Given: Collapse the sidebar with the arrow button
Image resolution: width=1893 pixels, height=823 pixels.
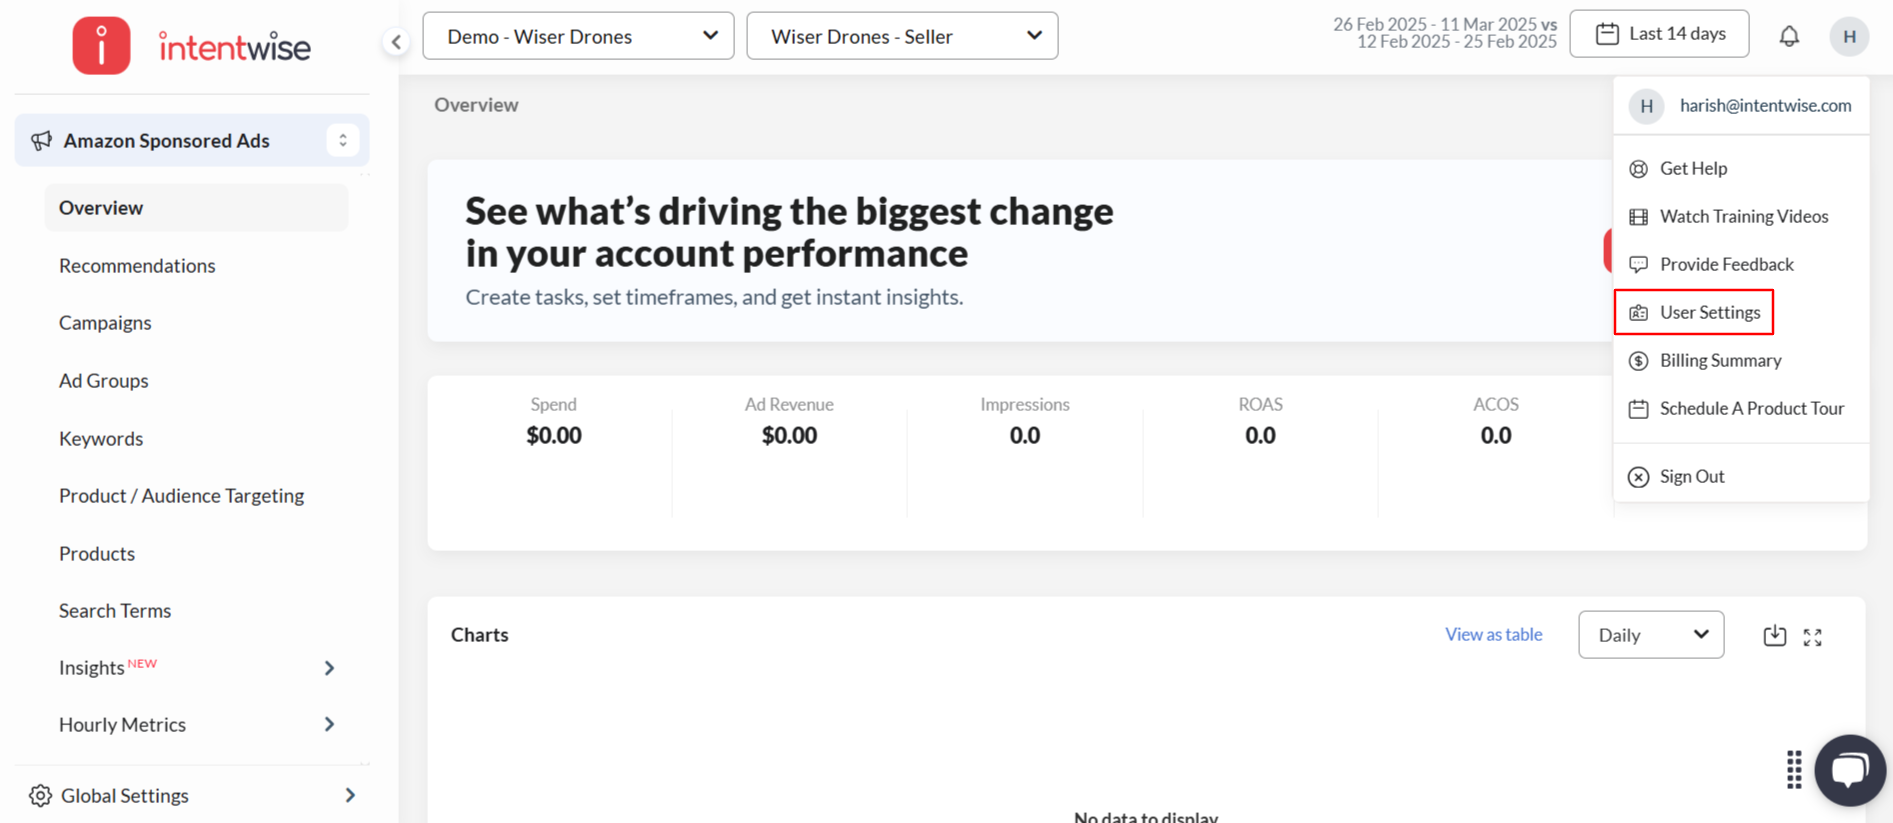Looking at the screenshot, I should coord(396,41).
